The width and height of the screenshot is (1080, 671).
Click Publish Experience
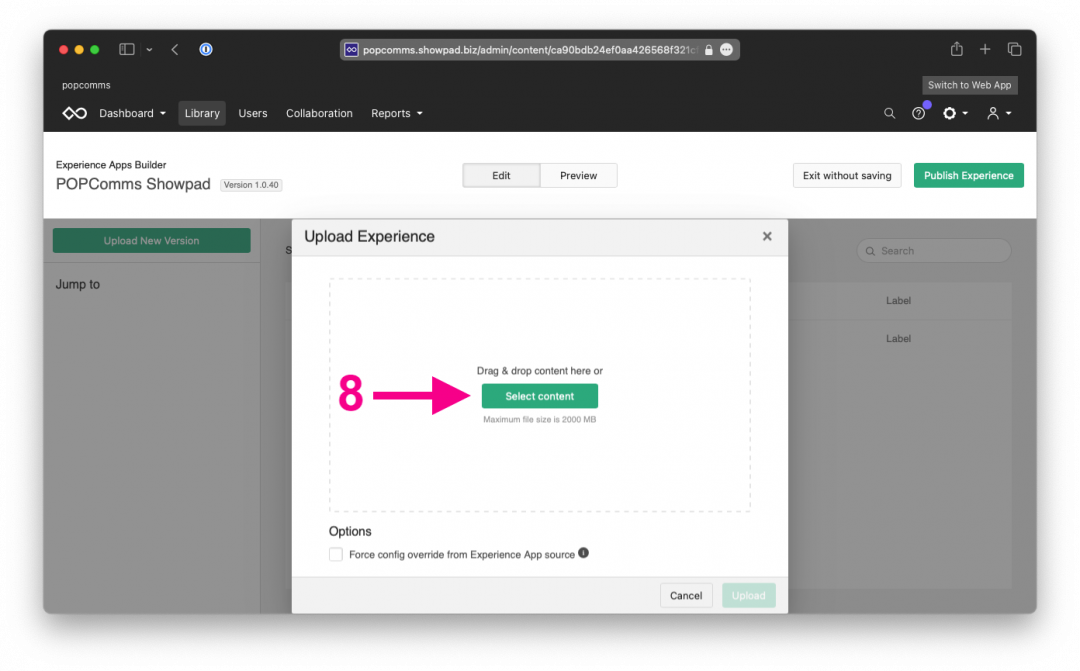coord(968,175)
